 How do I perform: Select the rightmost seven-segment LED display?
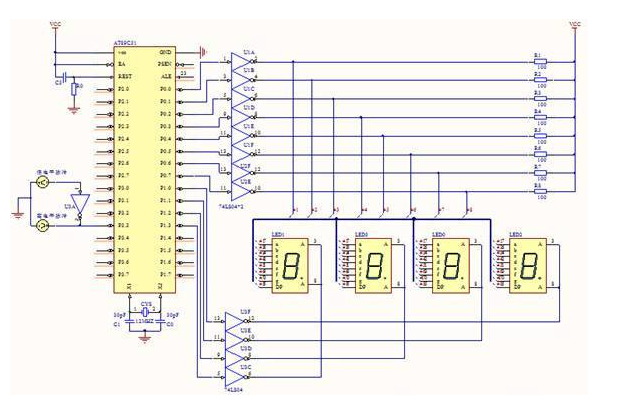tap(528, 266)
